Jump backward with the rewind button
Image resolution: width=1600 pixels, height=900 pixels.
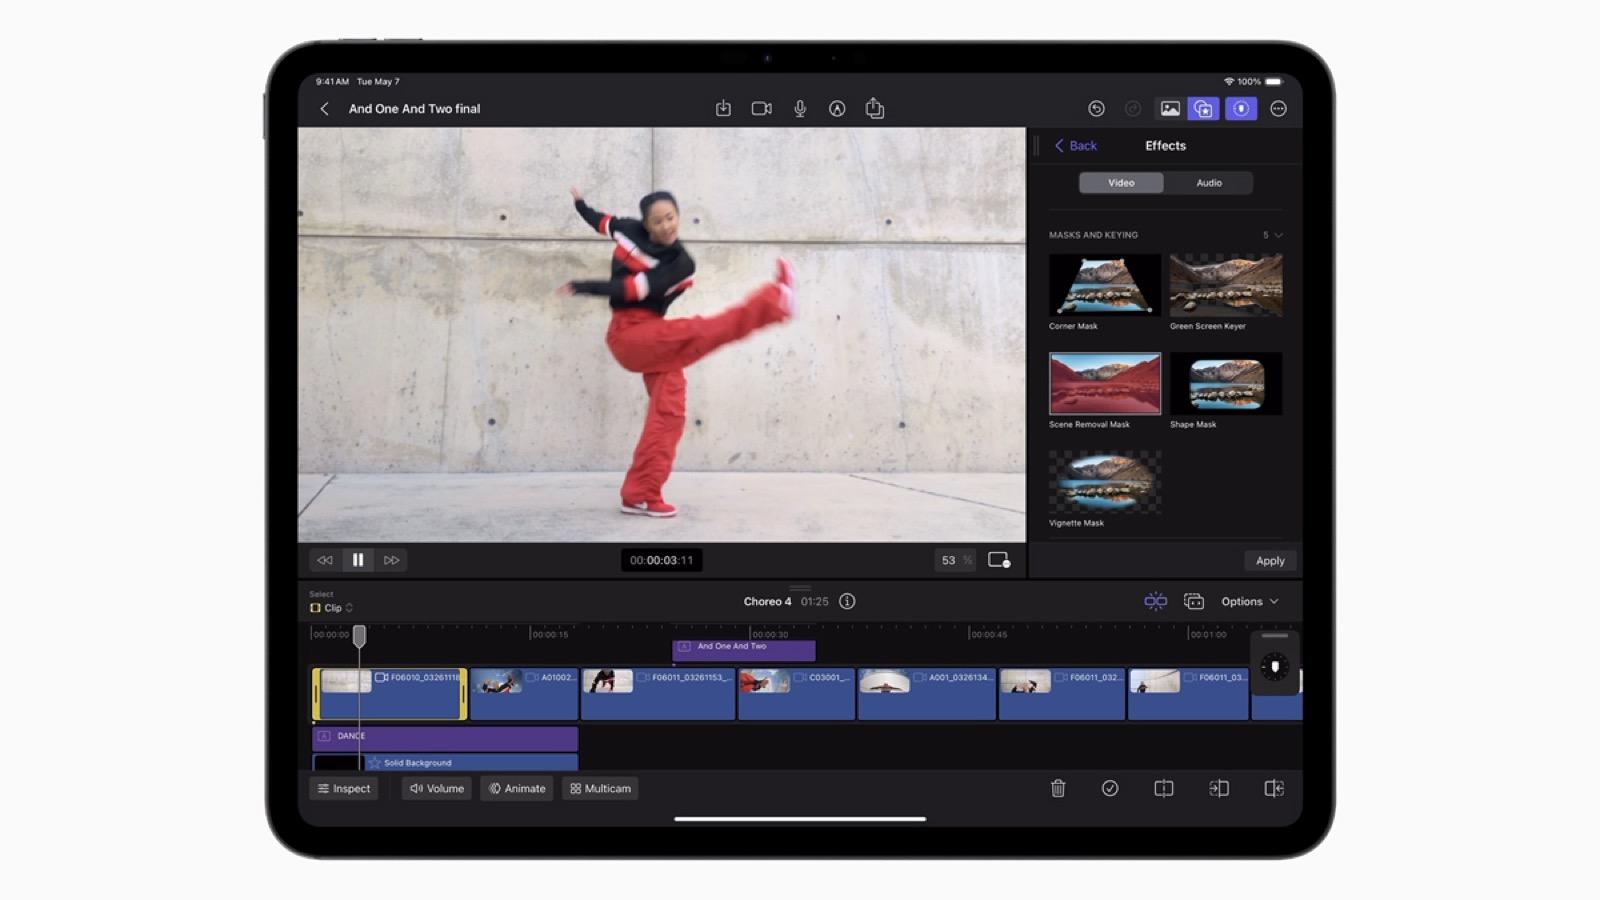click(324, 560)
